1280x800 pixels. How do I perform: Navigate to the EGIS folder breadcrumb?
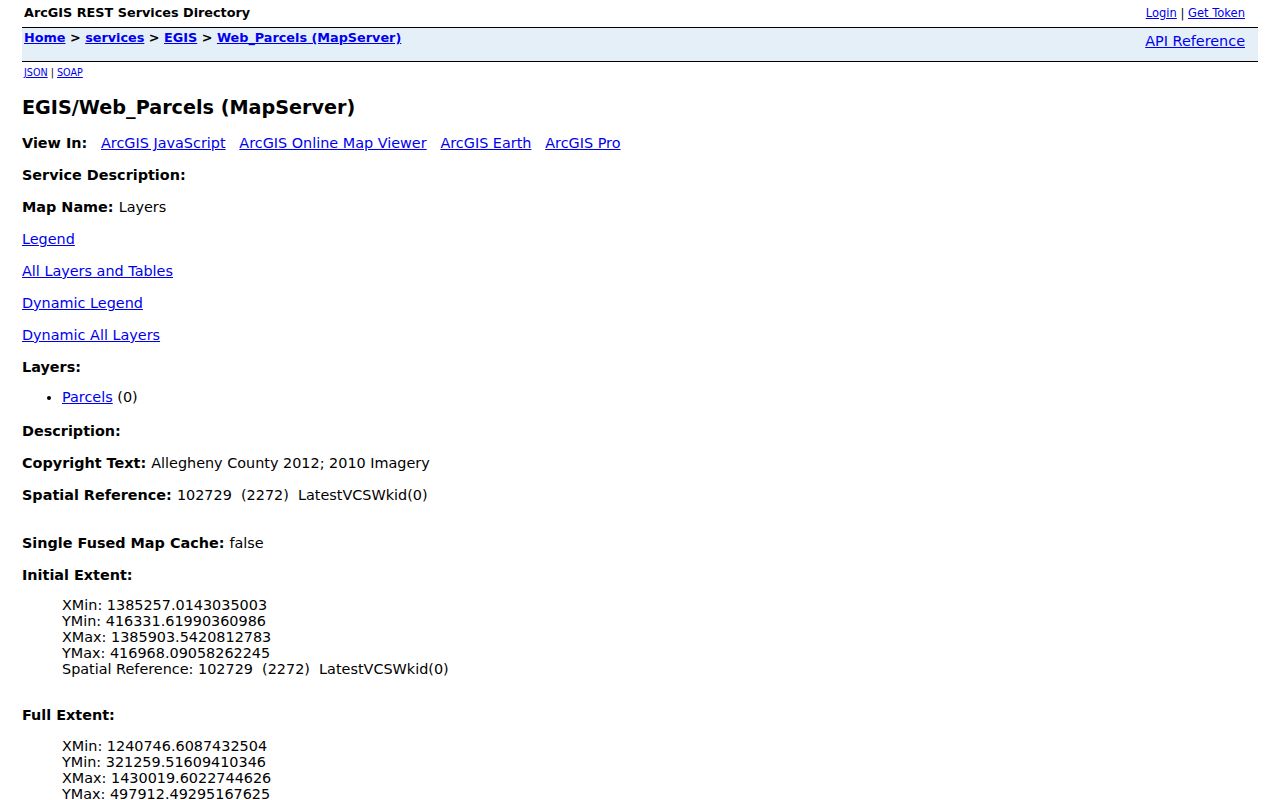[181, 38]
